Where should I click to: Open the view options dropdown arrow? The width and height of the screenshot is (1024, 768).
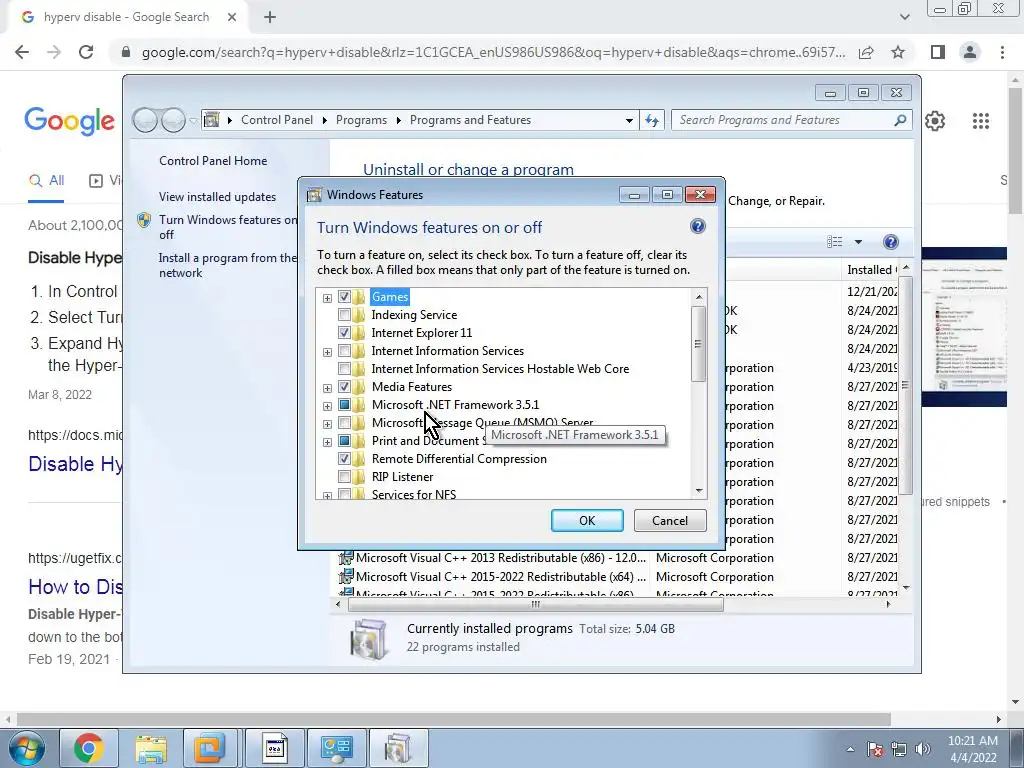tap(858, 242)
